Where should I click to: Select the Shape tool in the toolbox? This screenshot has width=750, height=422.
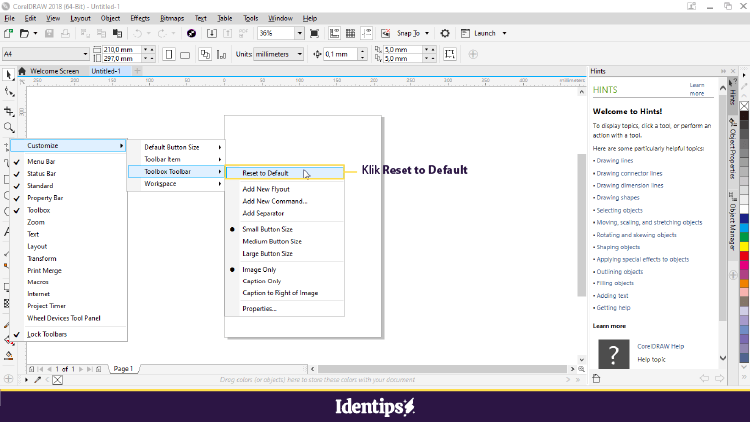tap(8, 93)
